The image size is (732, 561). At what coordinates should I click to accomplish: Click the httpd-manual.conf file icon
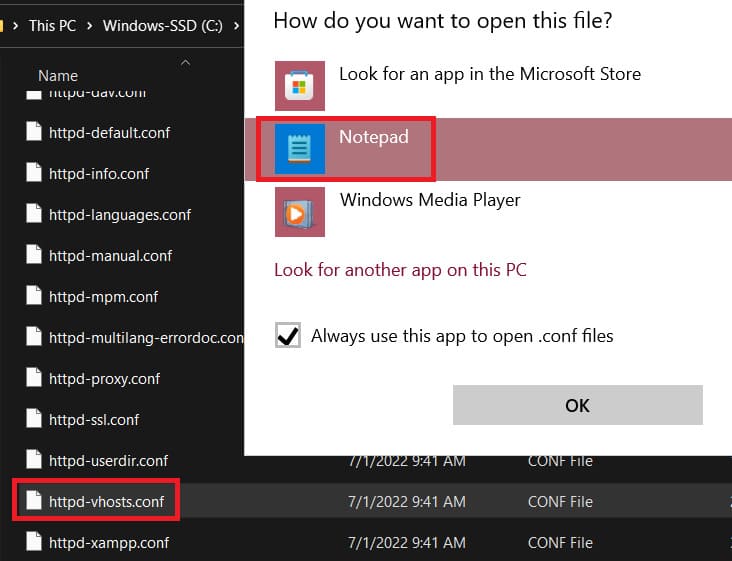(x=34, y=256)
